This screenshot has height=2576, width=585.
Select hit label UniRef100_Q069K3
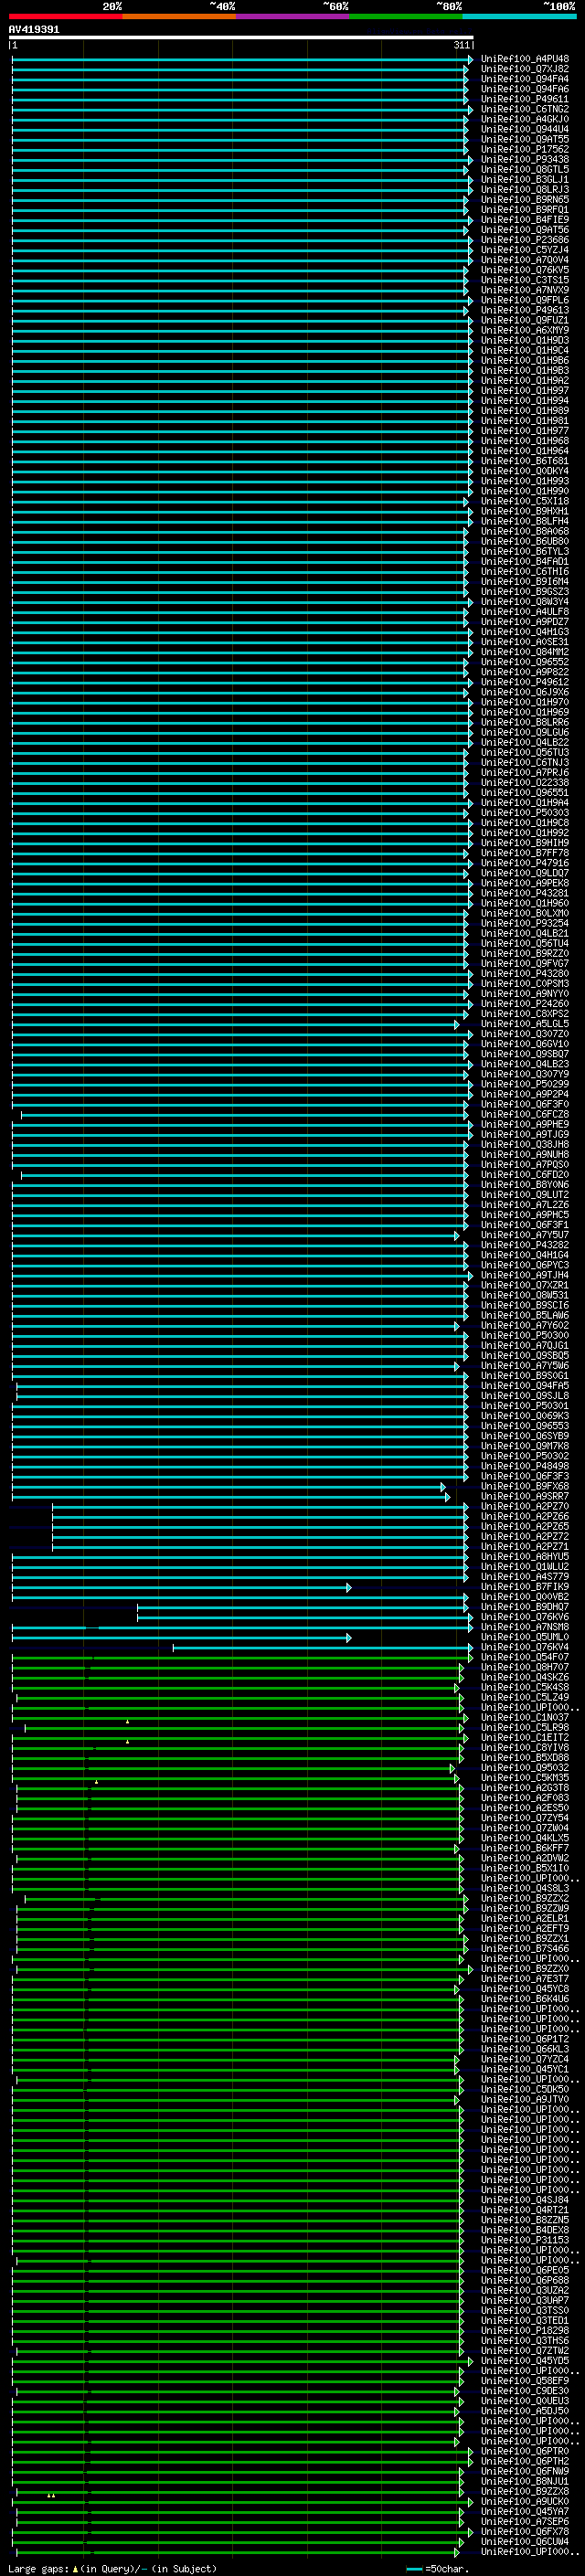(525, 1416)
